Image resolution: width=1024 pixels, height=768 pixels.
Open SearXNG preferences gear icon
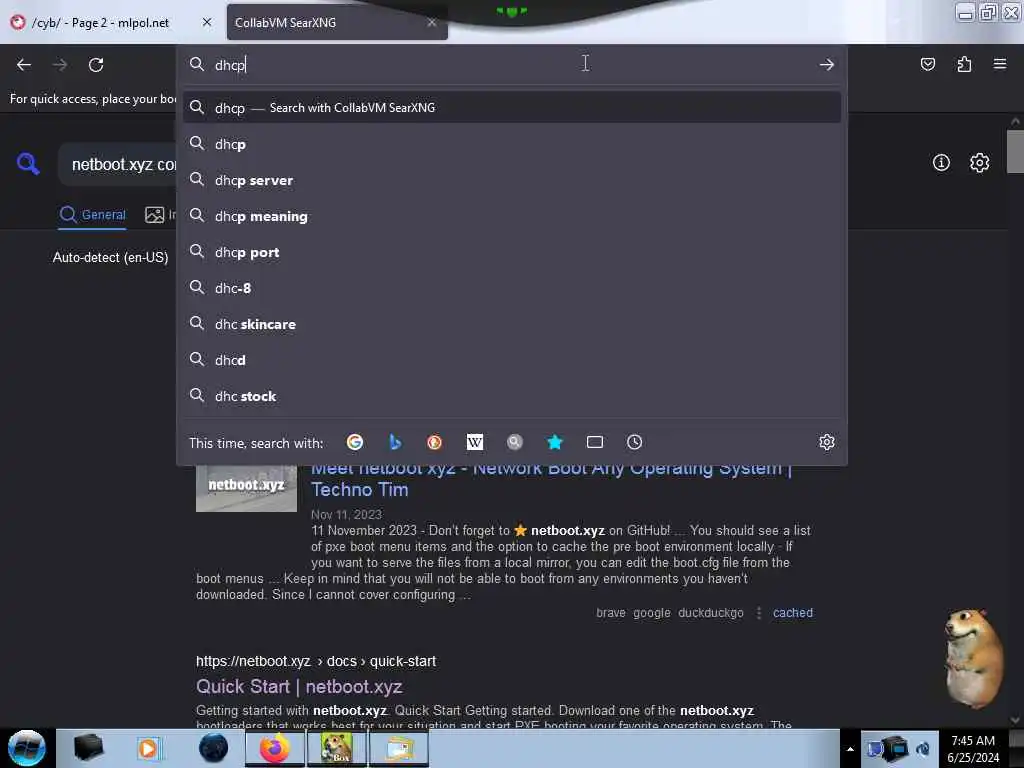pyautogui.click(x=979, y=163)
